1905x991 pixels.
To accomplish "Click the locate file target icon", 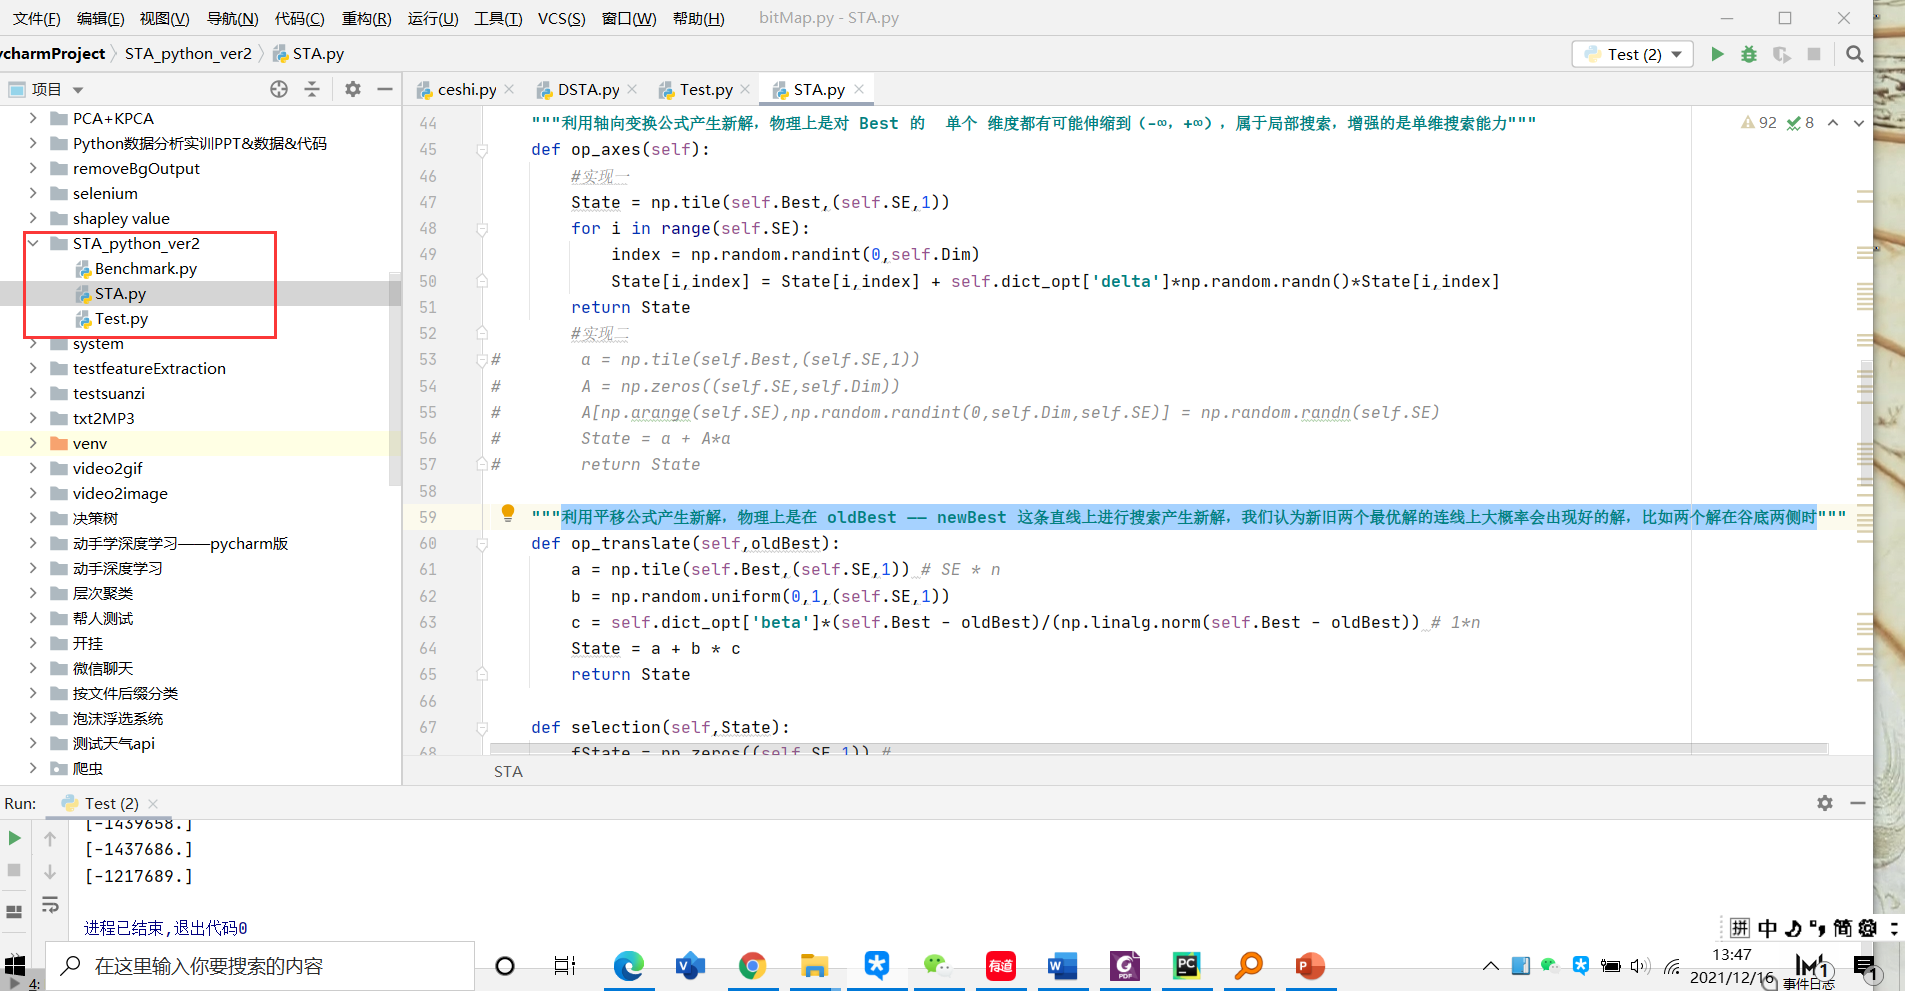I will pyautogui.click(x=279, y=89).
